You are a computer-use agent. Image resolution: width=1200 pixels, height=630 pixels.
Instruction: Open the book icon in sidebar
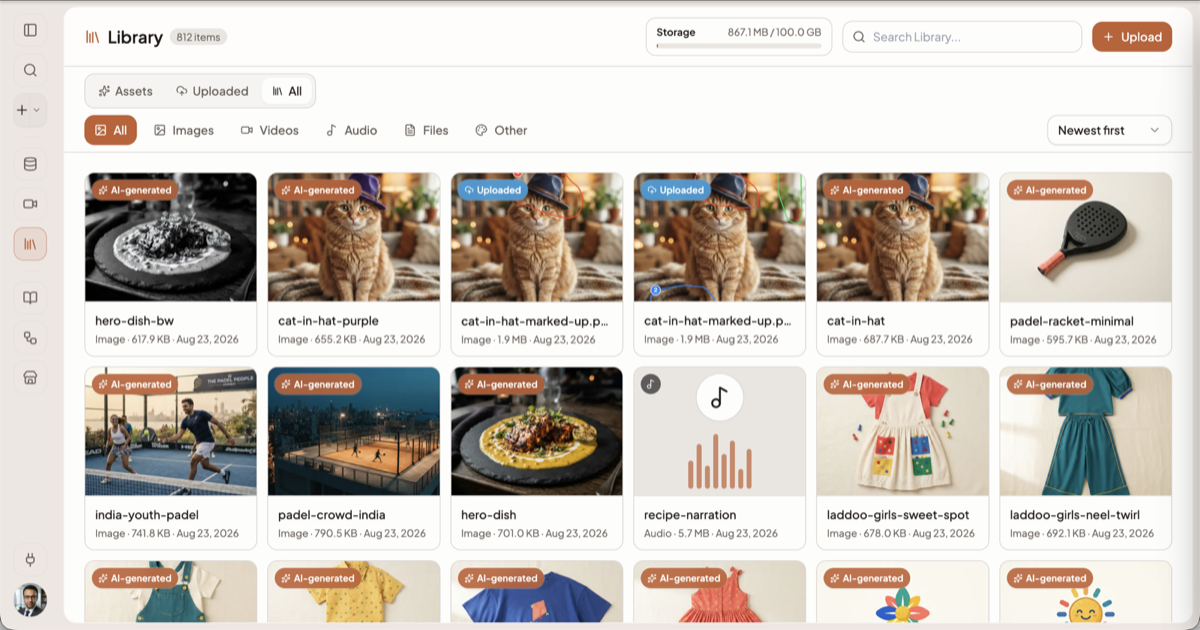tap(30, 298)
